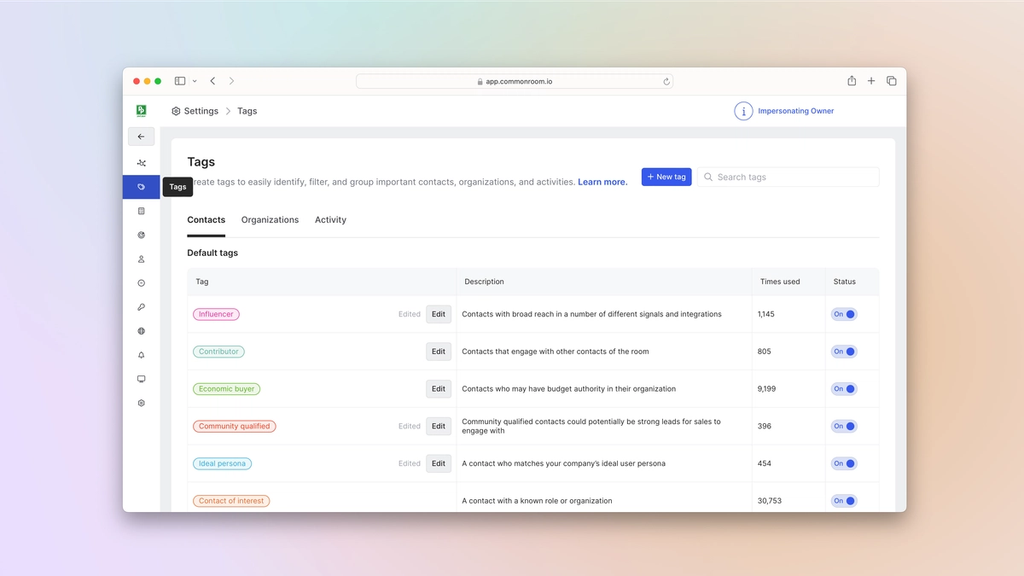Open the table grid icon in sidebar
Viewport: 1024px width, 576px height.
pos(141,211)
